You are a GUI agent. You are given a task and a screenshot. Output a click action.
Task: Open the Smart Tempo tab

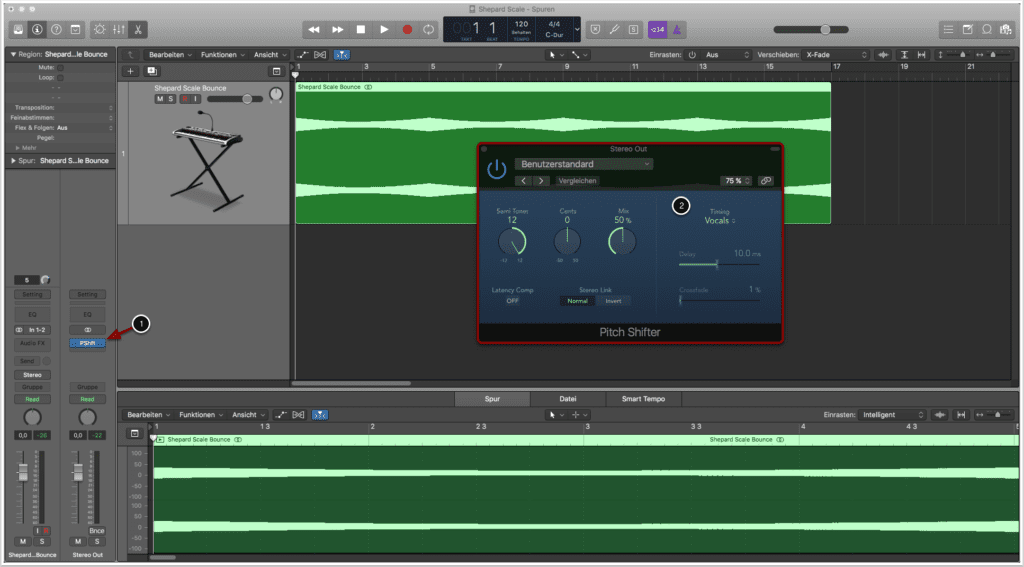tap(643, 398)
